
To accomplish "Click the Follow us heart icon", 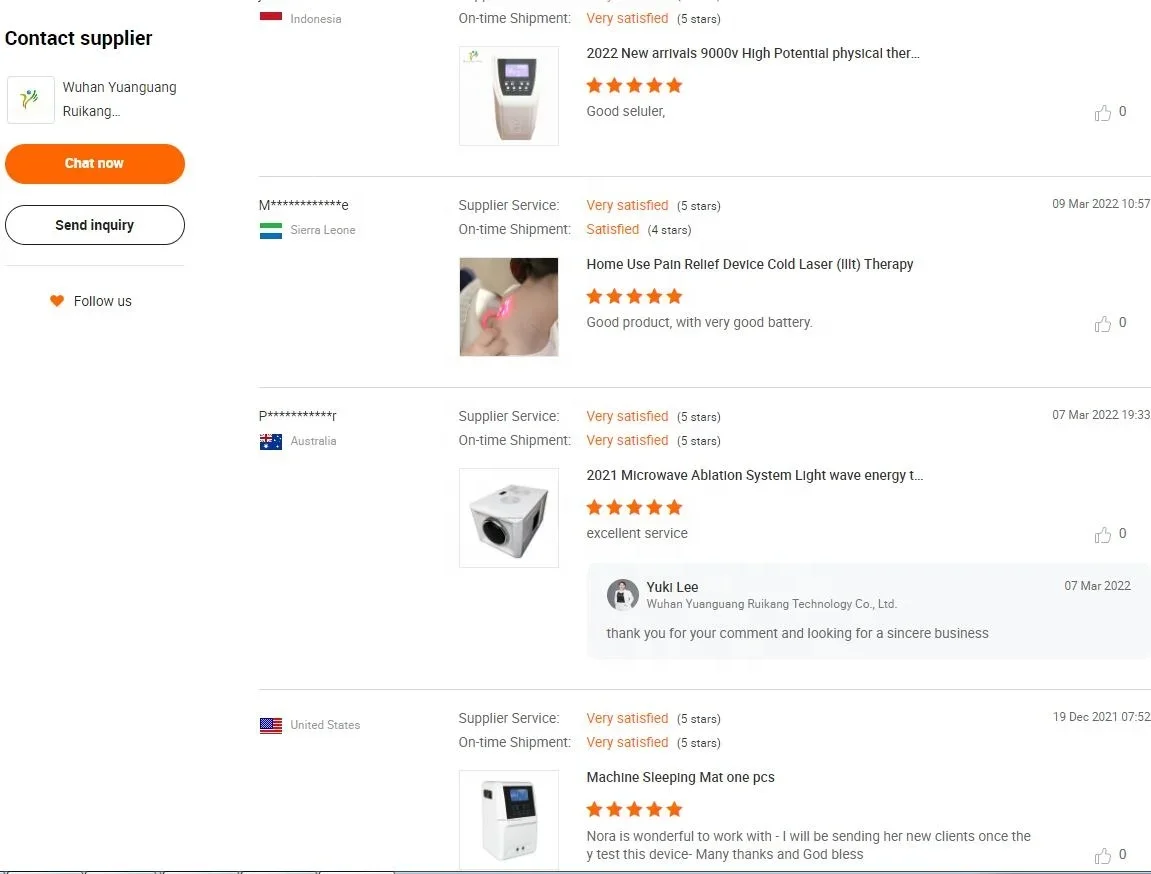I will [x=57, y=301].
